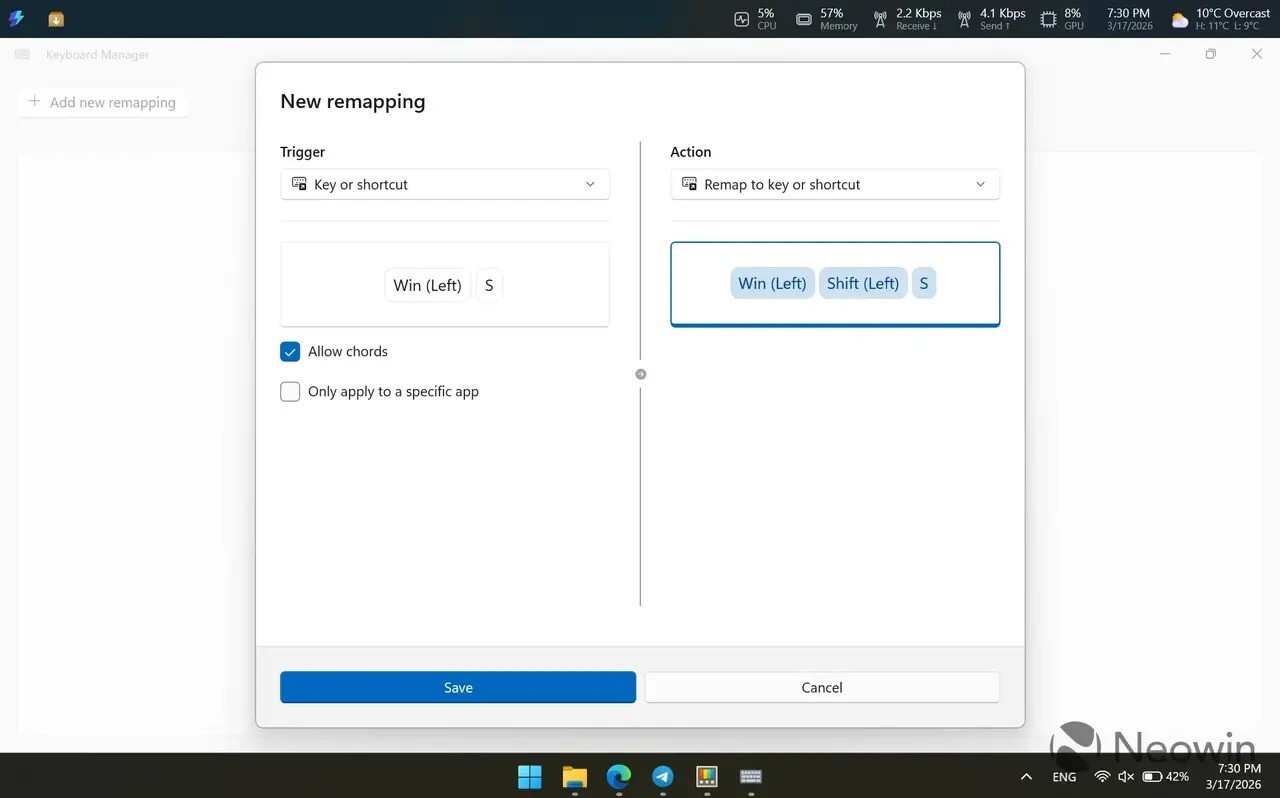Click the S key chip in Action box
This screenshot has height=798, width=1280.
coord(924,283)
